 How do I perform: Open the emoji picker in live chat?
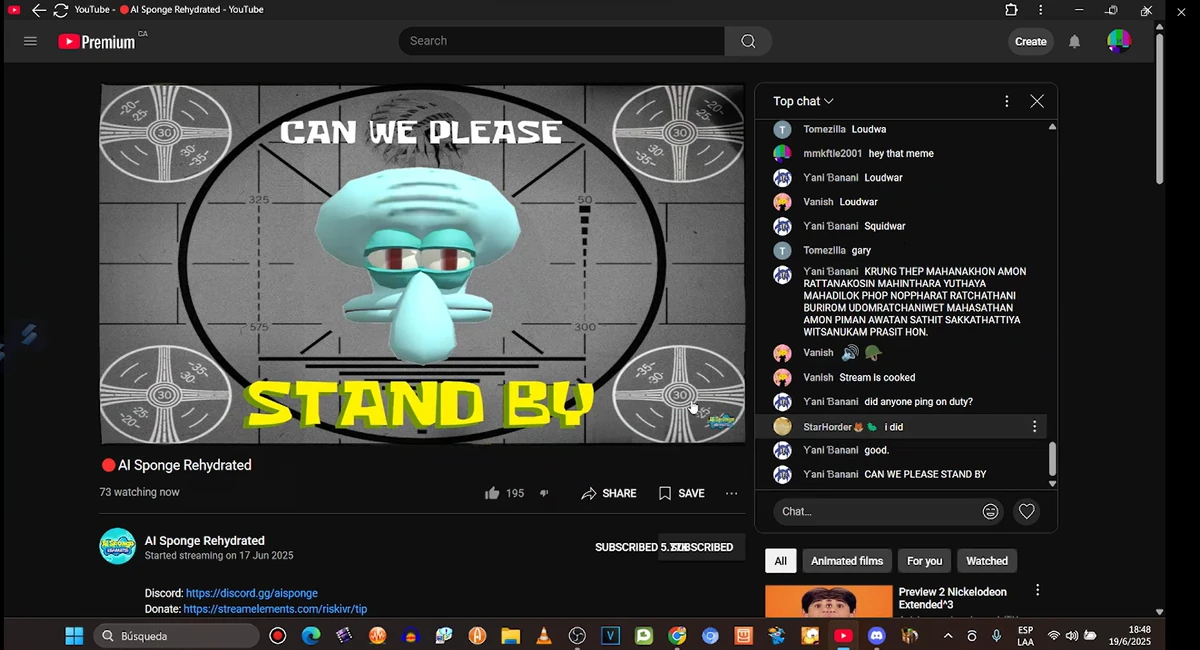point(990,511)
